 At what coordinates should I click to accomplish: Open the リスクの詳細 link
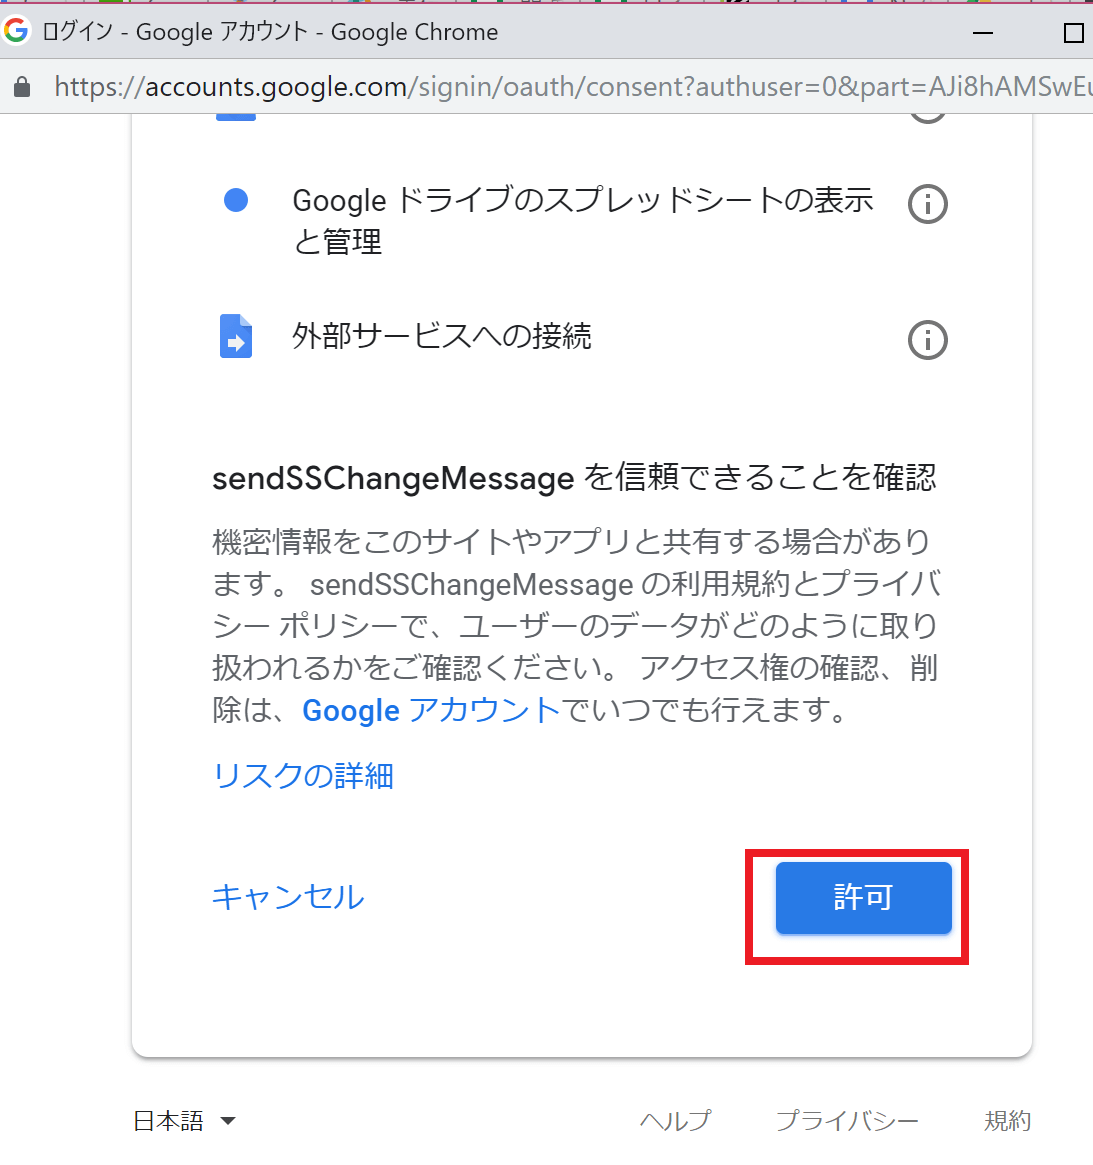click(303, 775)
